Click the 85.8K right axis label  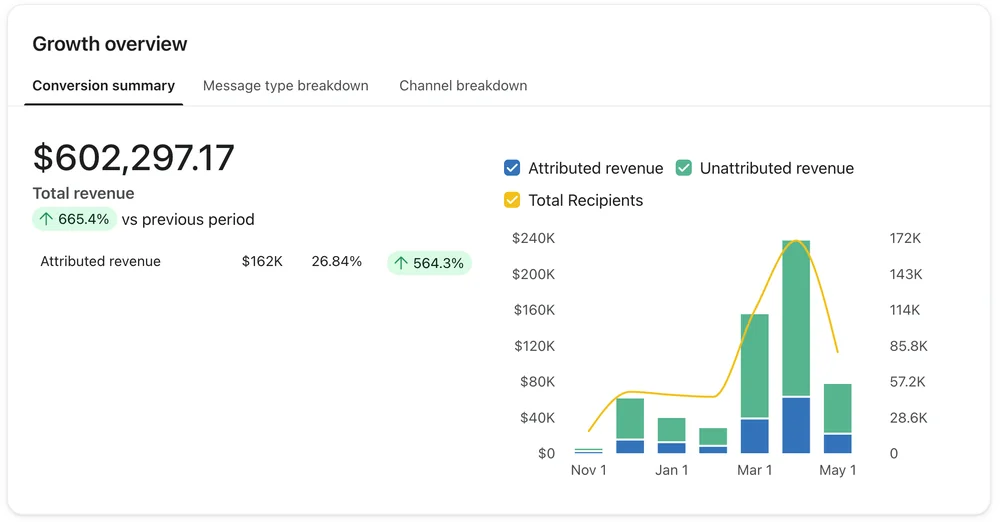pyautogui.click(x=908, y=346)
